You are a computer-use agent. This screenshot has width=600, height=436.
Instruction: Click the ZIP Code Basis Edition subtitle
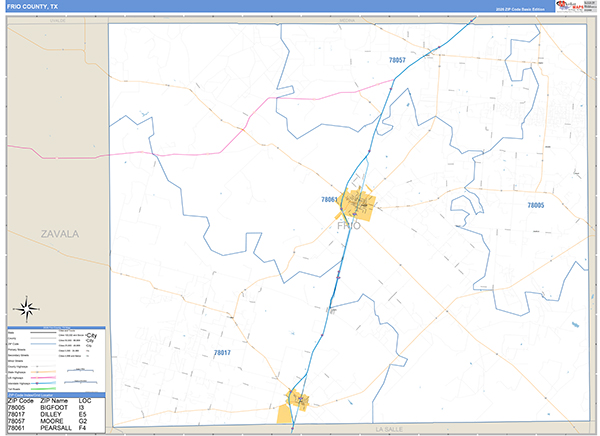point(520,9)
